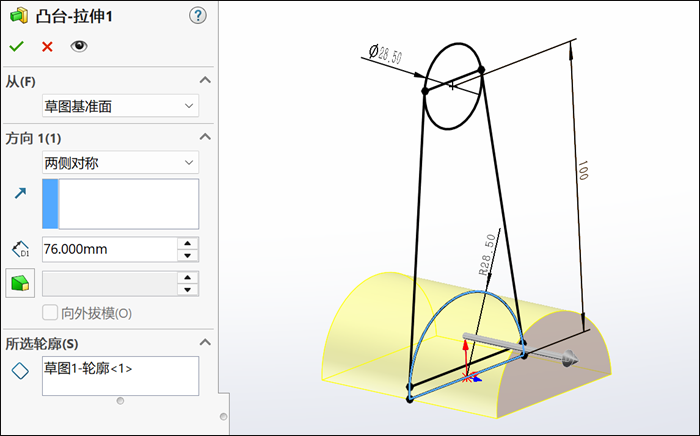Click the D1 depth icon
This screenshot has height=436, width=700.
20,249
